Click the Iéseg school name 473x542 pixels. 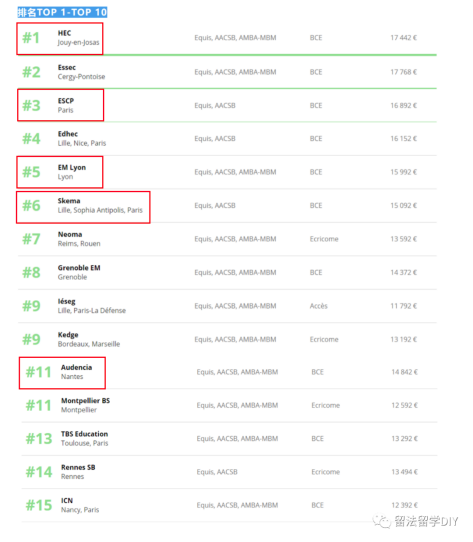66,301
